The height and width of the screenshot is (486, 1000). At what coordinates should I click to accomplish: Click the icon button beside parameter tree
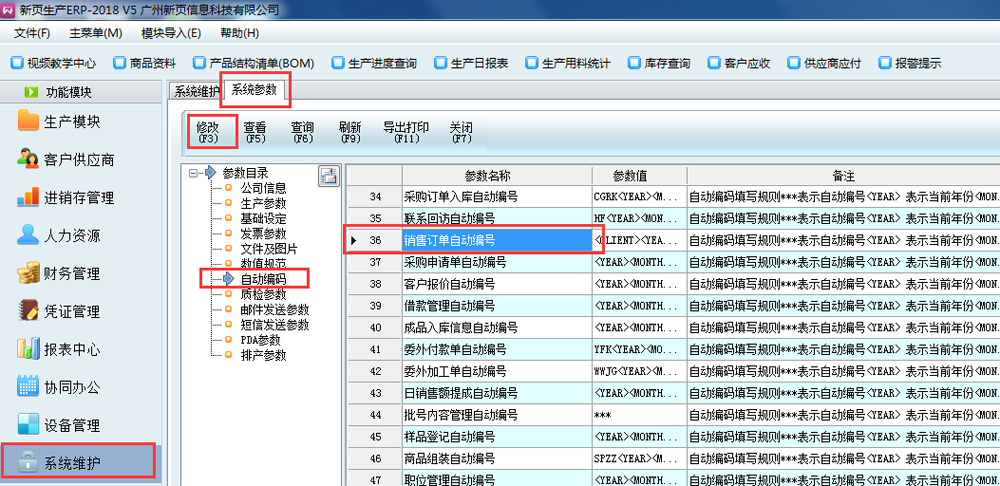(328, 177)
